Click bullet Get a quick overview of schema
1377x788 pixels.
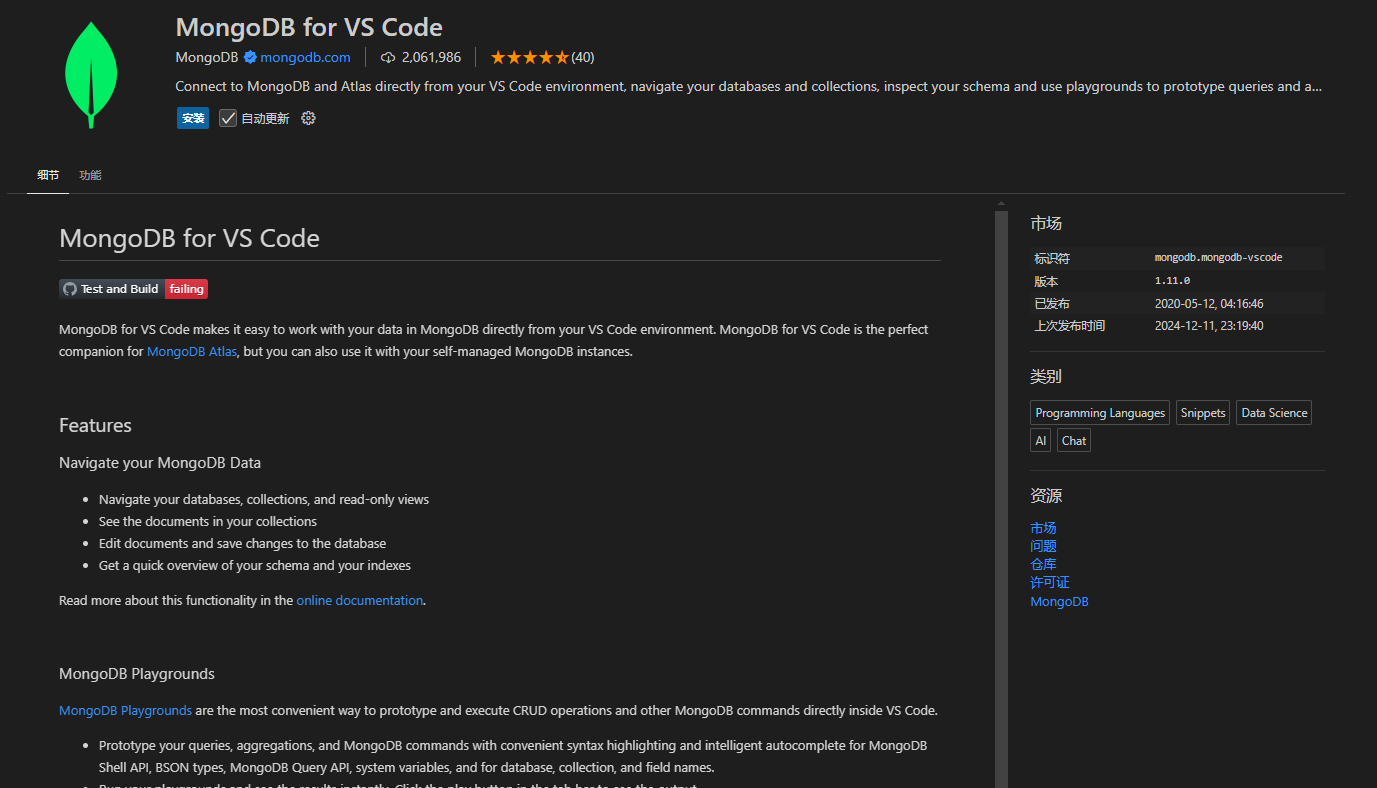point(255,565)
